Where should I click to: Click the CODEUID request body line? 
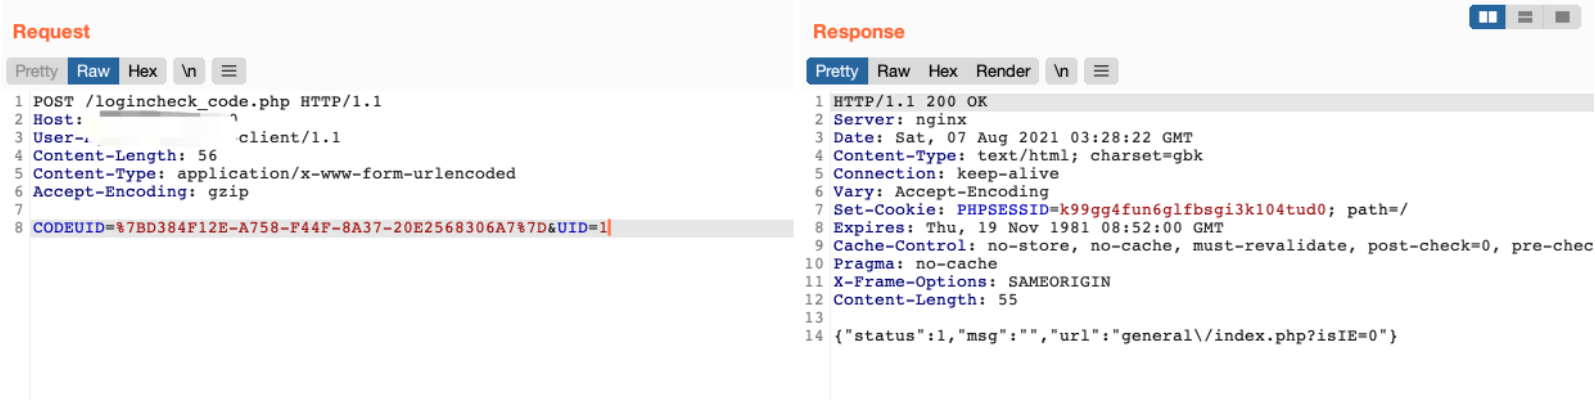pos(320,228)
